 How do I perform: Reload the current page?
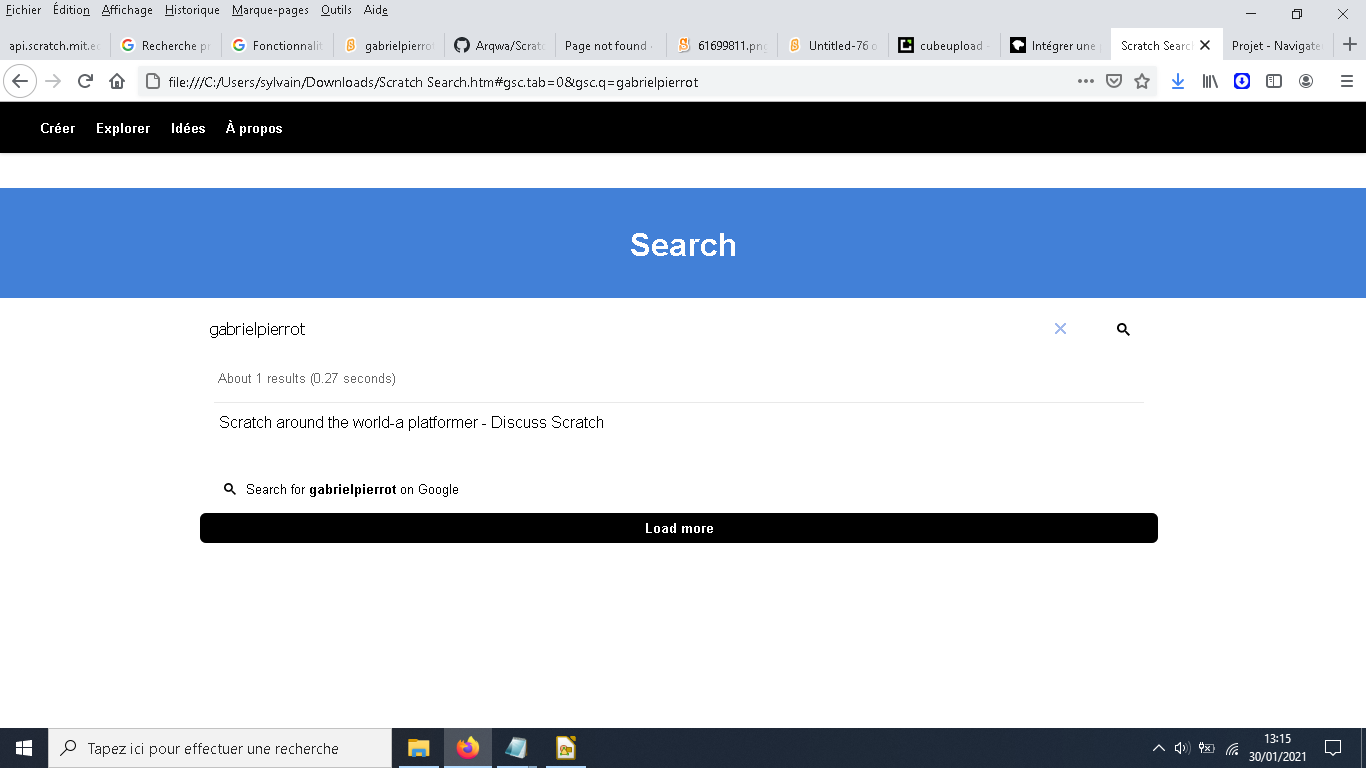click(85, 81)
